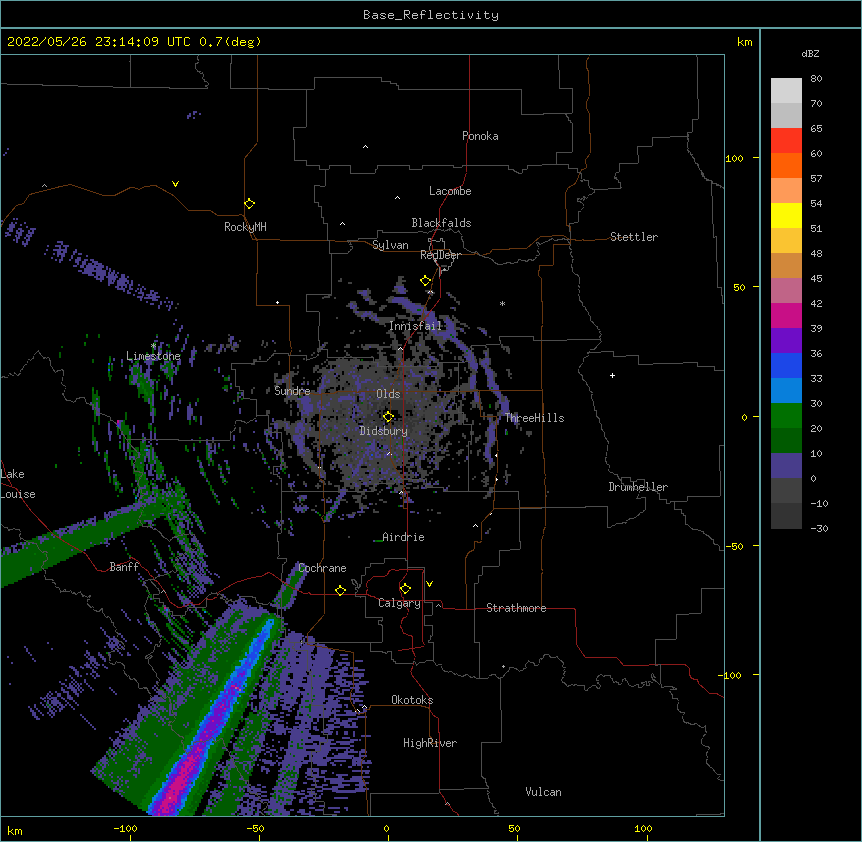
Task: Click the Ponoka label
Action: tap(480, 136)
